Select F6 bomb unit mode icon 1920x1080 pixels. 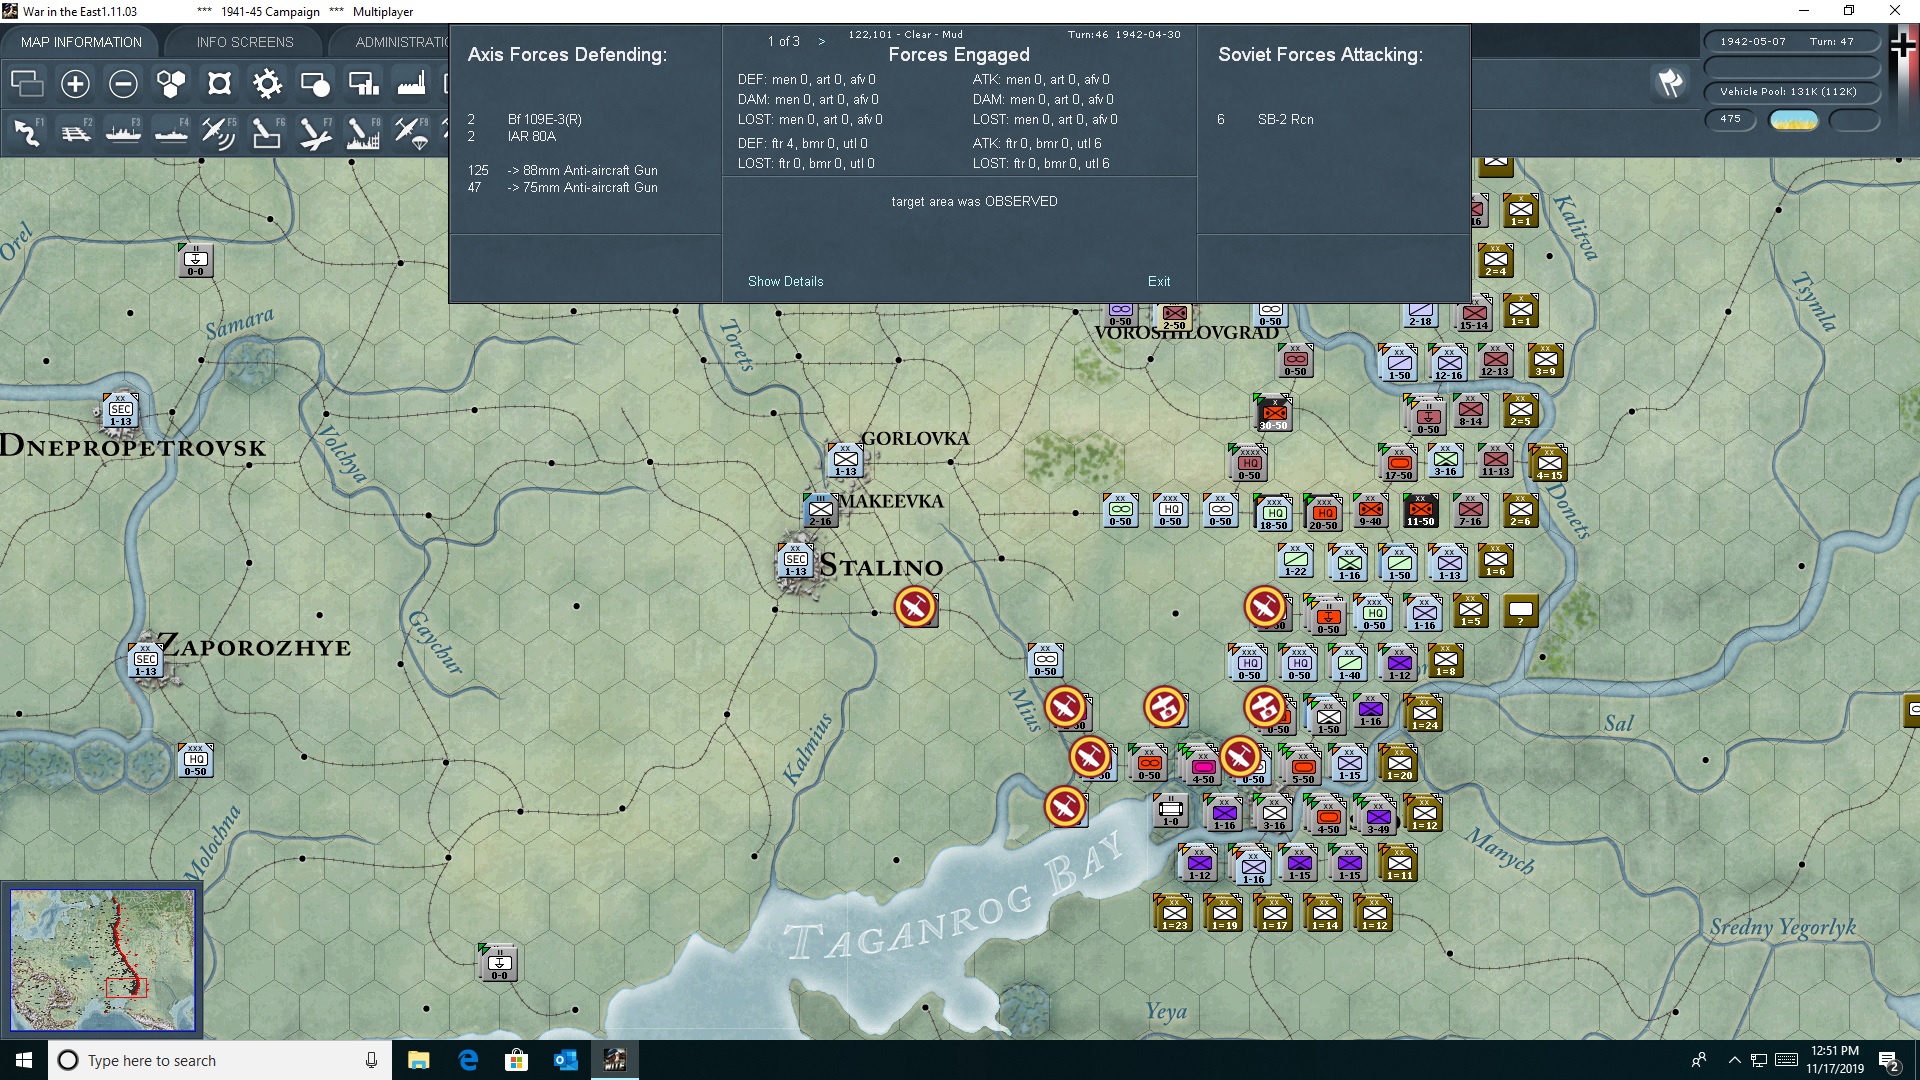pyautogui.click(x=267, y=133)
